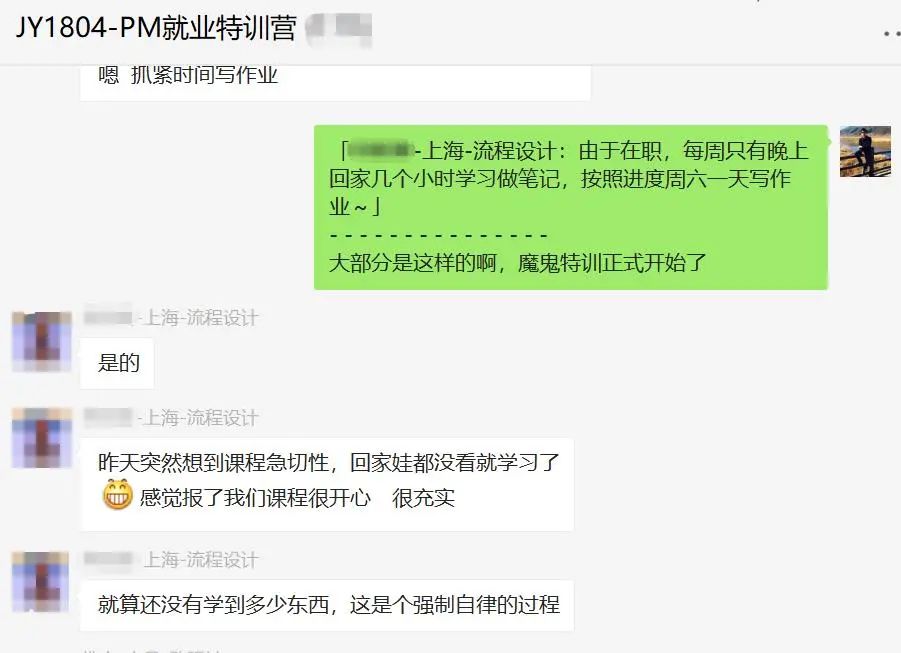This screenshot has width=901, height=653.
Task: Open profile via avatar beside '是的' message
Action: 41,342
